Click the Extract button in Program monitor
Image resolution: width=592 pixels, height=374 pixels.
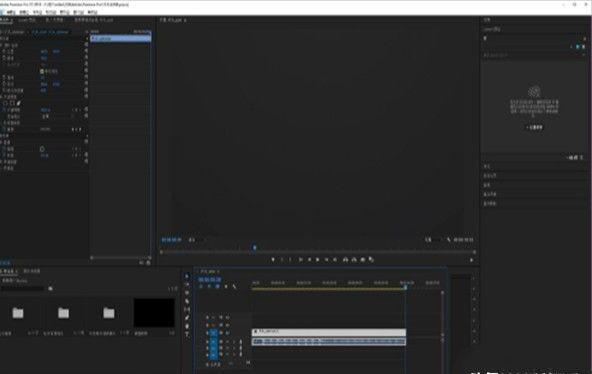pos(354,260)
